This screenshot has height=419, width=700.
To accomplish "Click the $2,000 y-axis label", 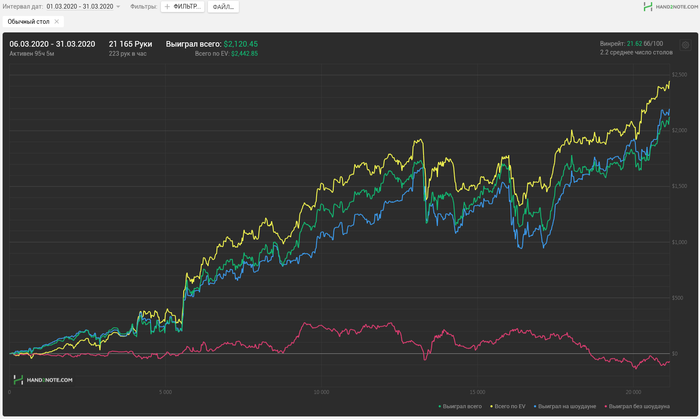I will 679,130.
